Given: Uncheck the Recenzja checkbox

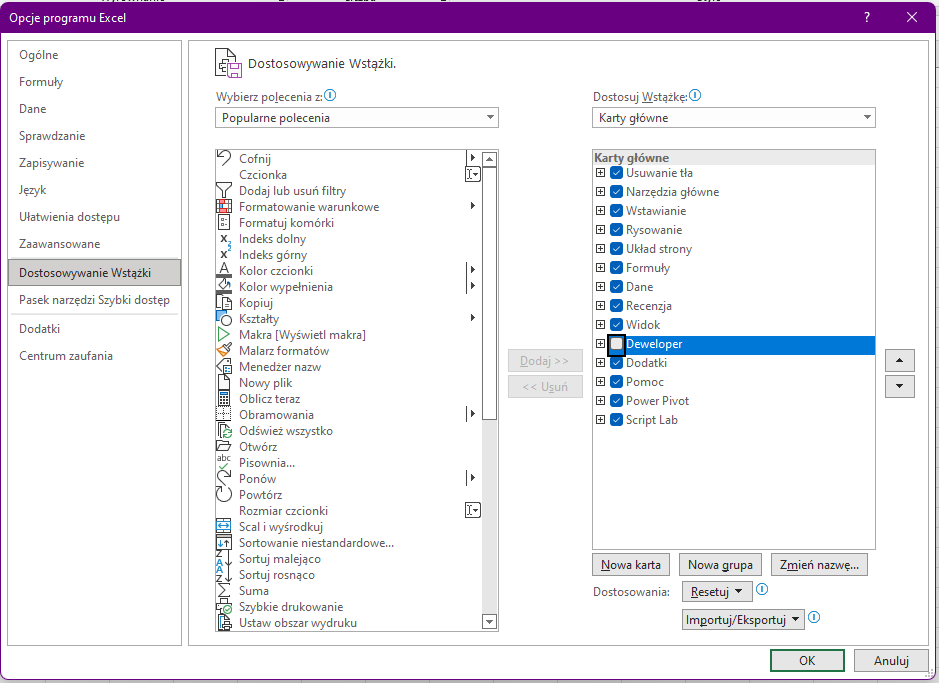Looking at the screenshot, I should 616,306.
